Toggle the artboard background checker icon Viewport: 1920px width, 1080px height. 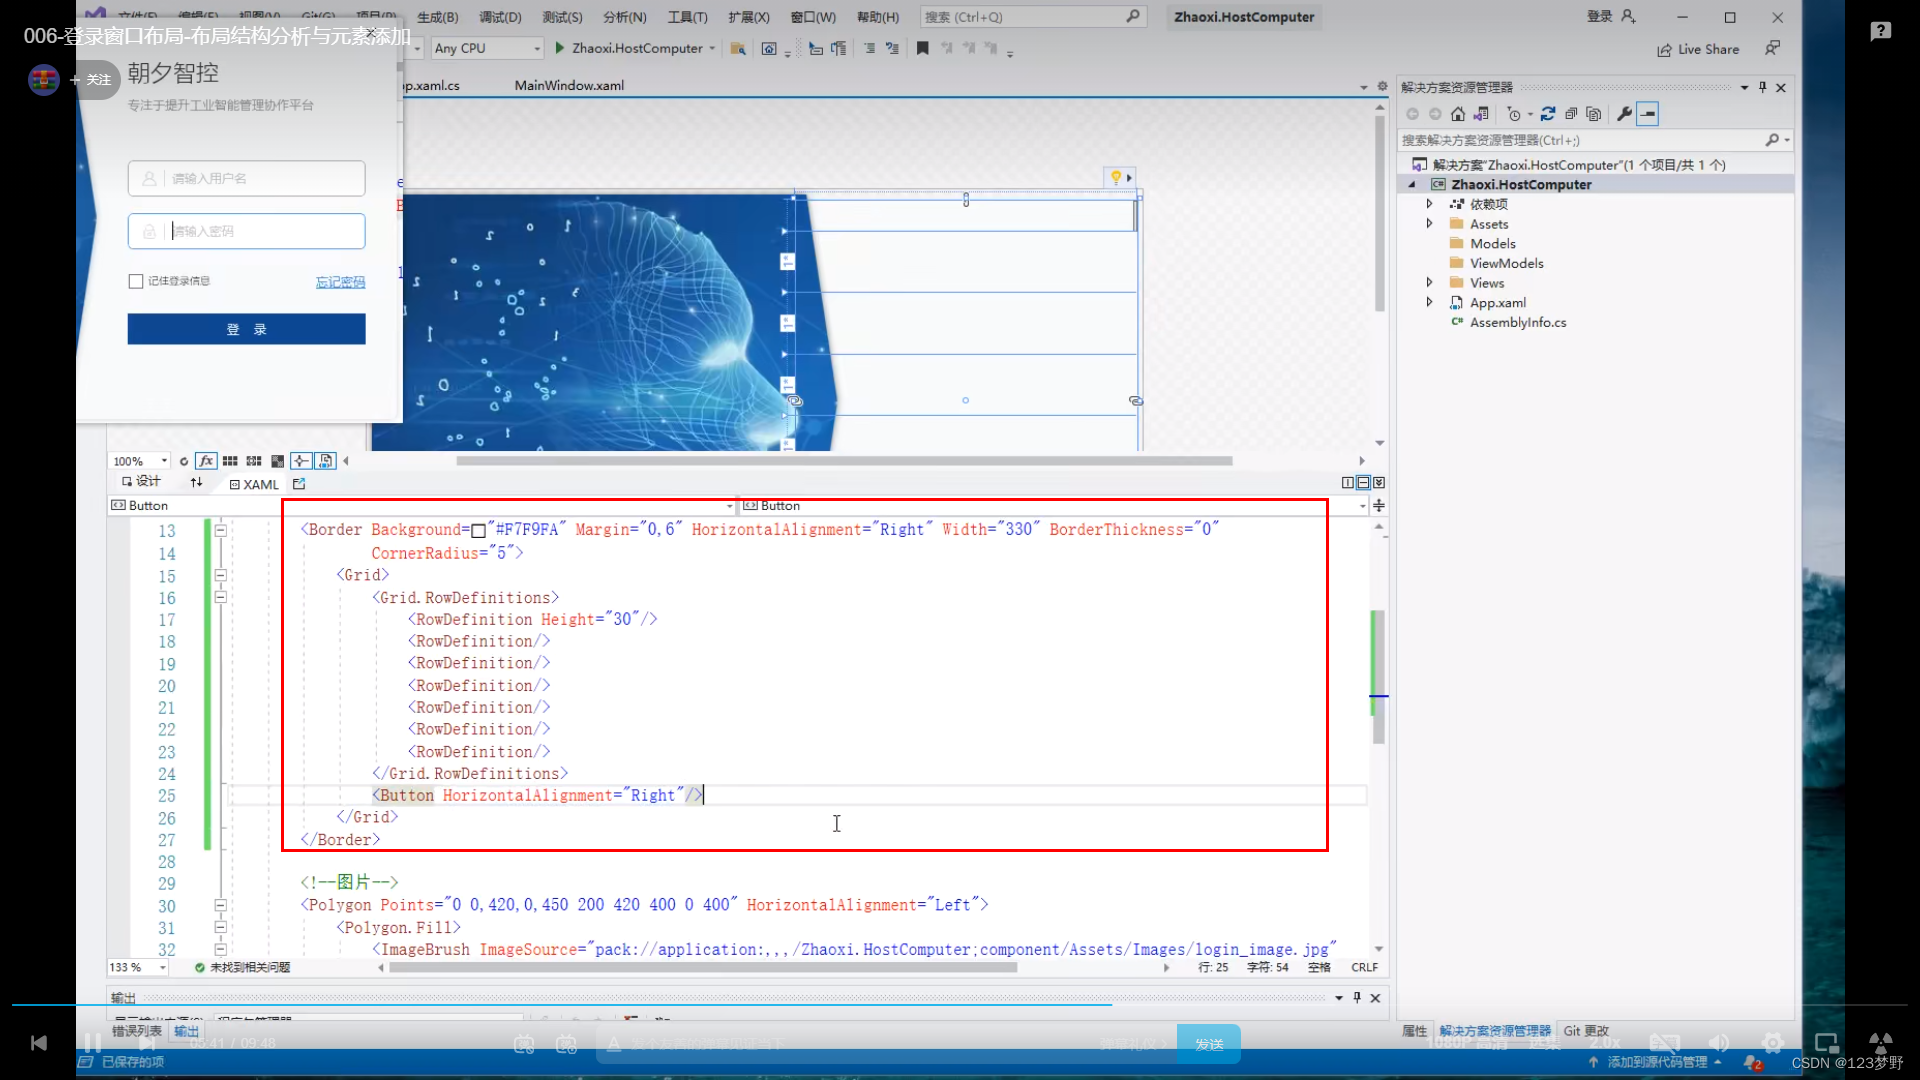[x=278, y=461]
